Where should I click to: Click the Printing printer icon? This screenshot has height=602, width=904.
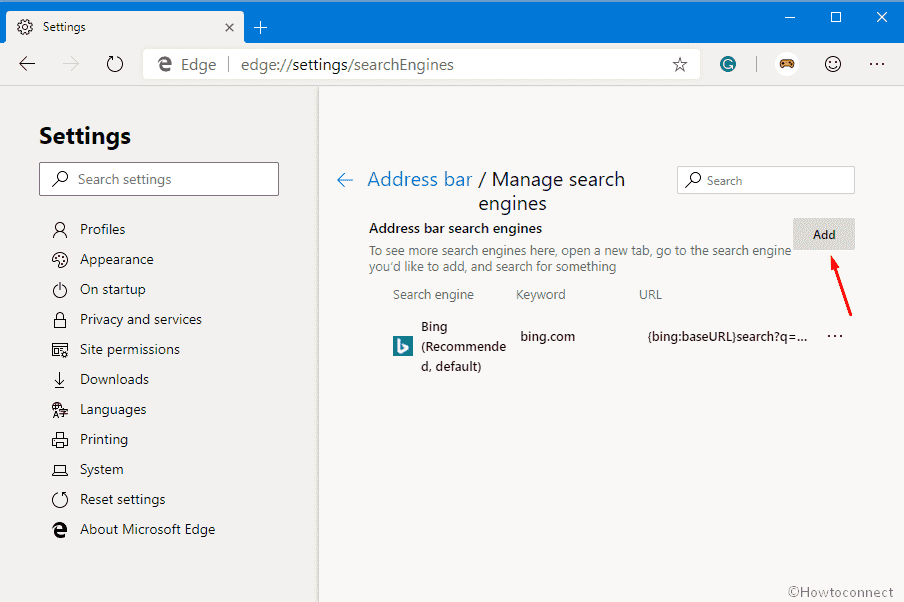(60, 439)
